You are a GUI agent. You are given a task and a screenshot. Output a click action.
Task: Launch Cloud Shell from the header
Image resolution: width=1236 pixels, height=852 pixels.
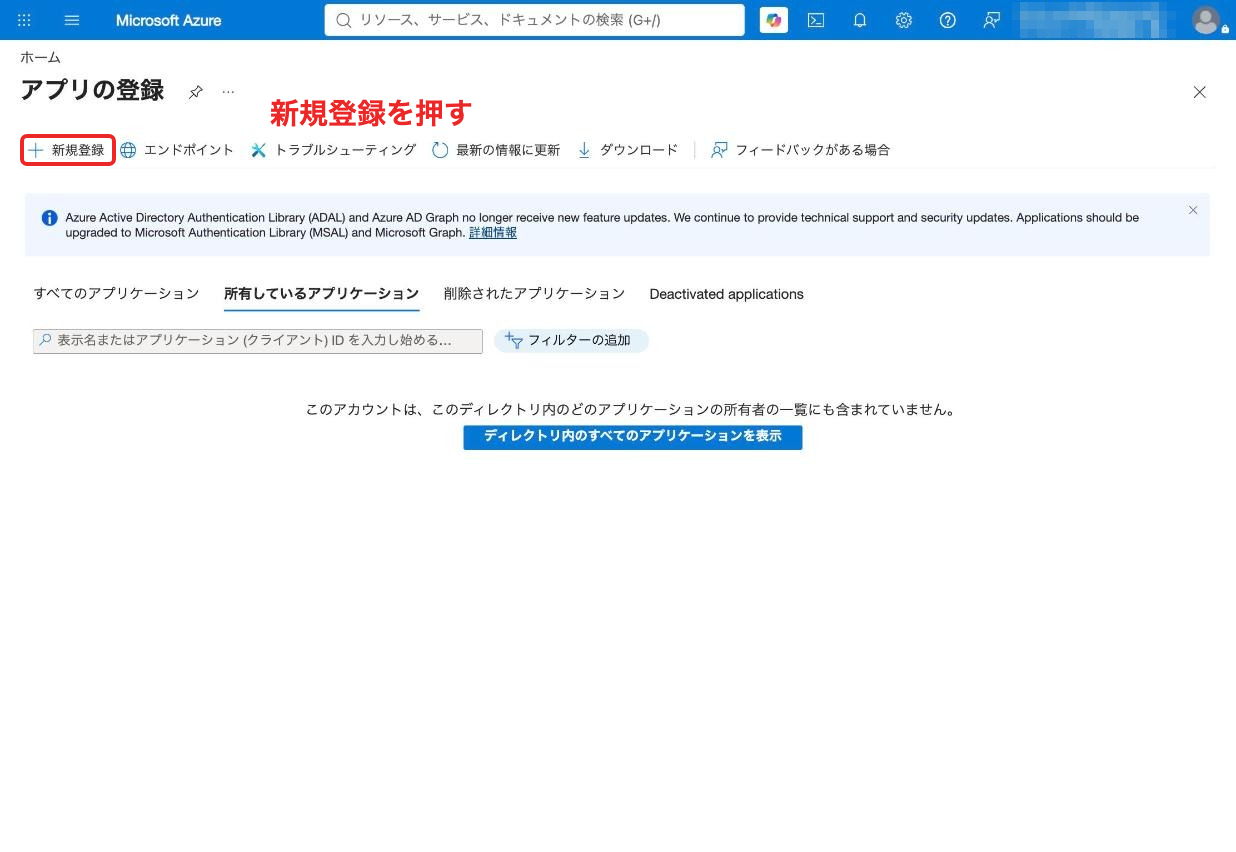[x=816, y=20]
